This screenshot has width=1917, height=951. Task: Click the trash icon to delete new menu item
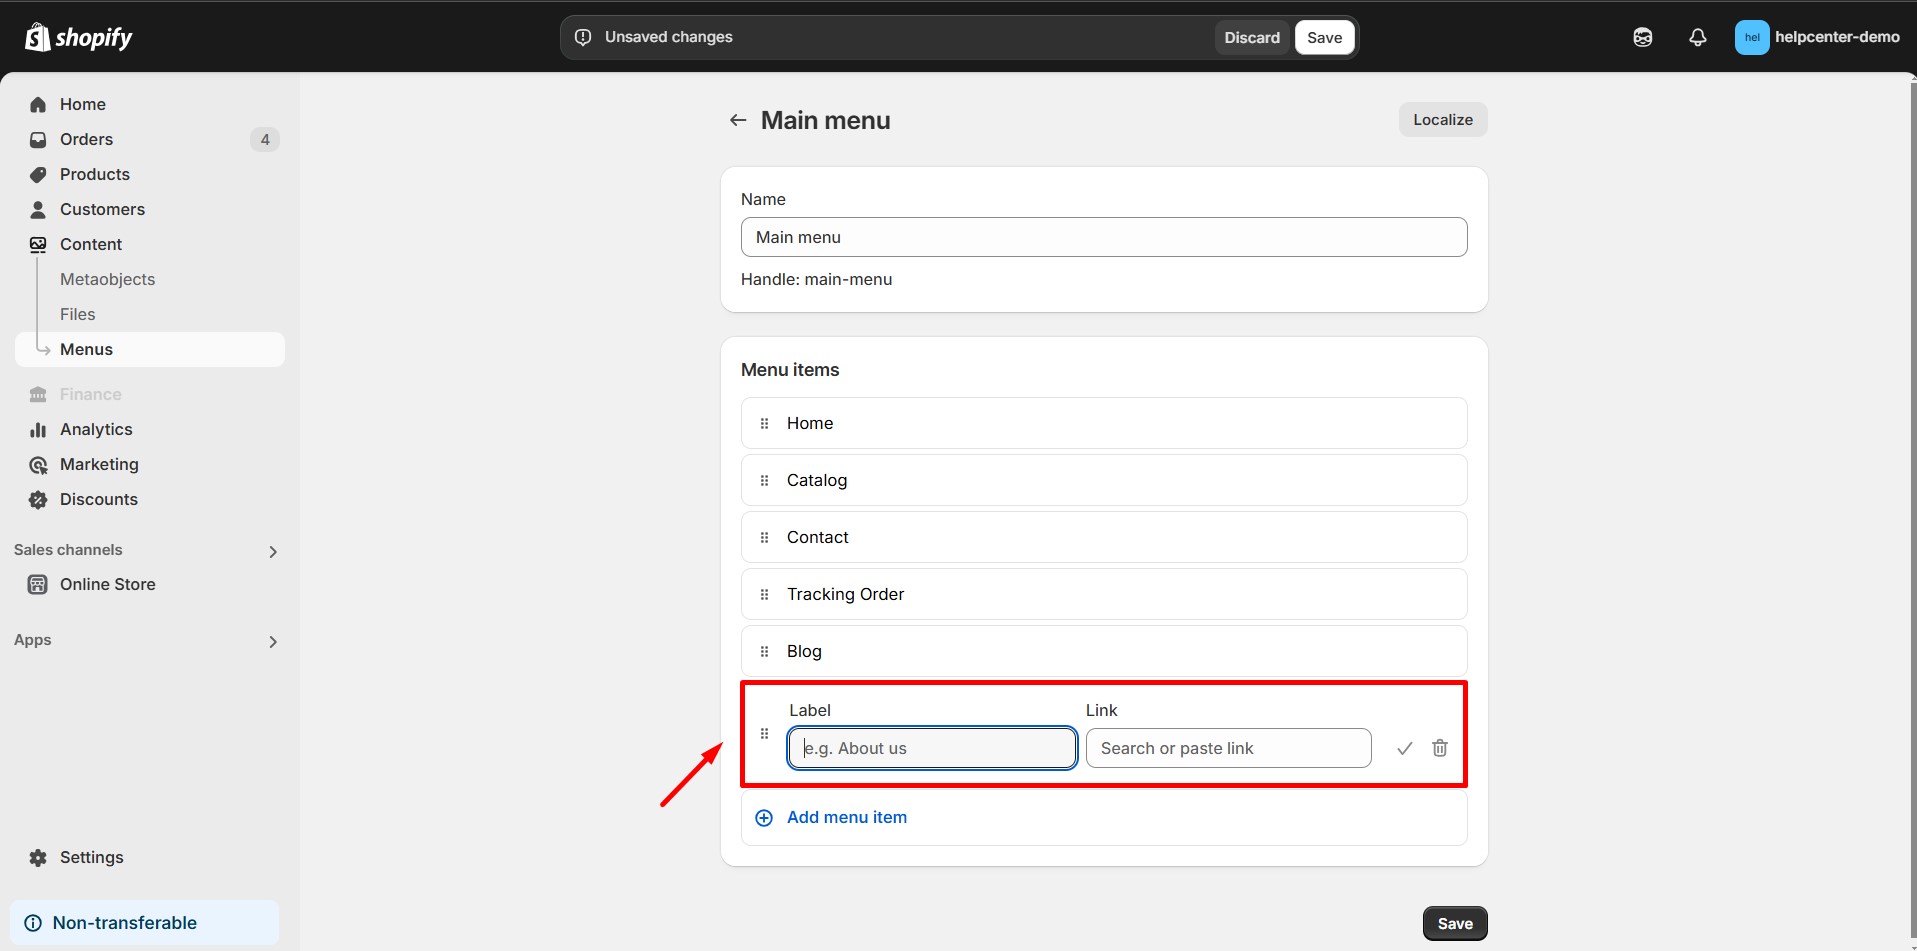1439,748
